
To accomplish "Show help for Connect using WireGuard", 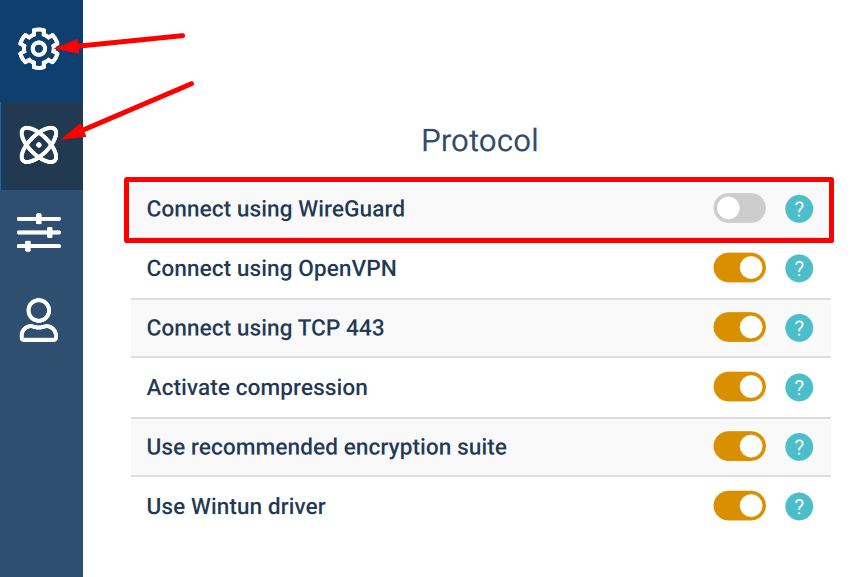I will tap(799, 209).
